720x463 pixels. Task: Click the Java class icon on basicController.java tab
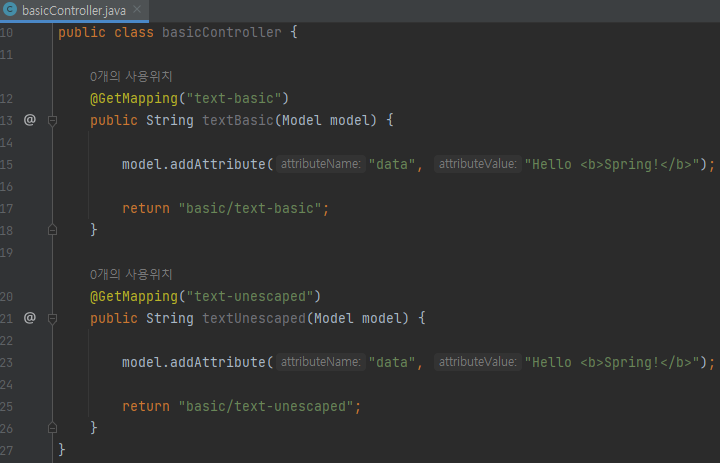coord(10,9)
